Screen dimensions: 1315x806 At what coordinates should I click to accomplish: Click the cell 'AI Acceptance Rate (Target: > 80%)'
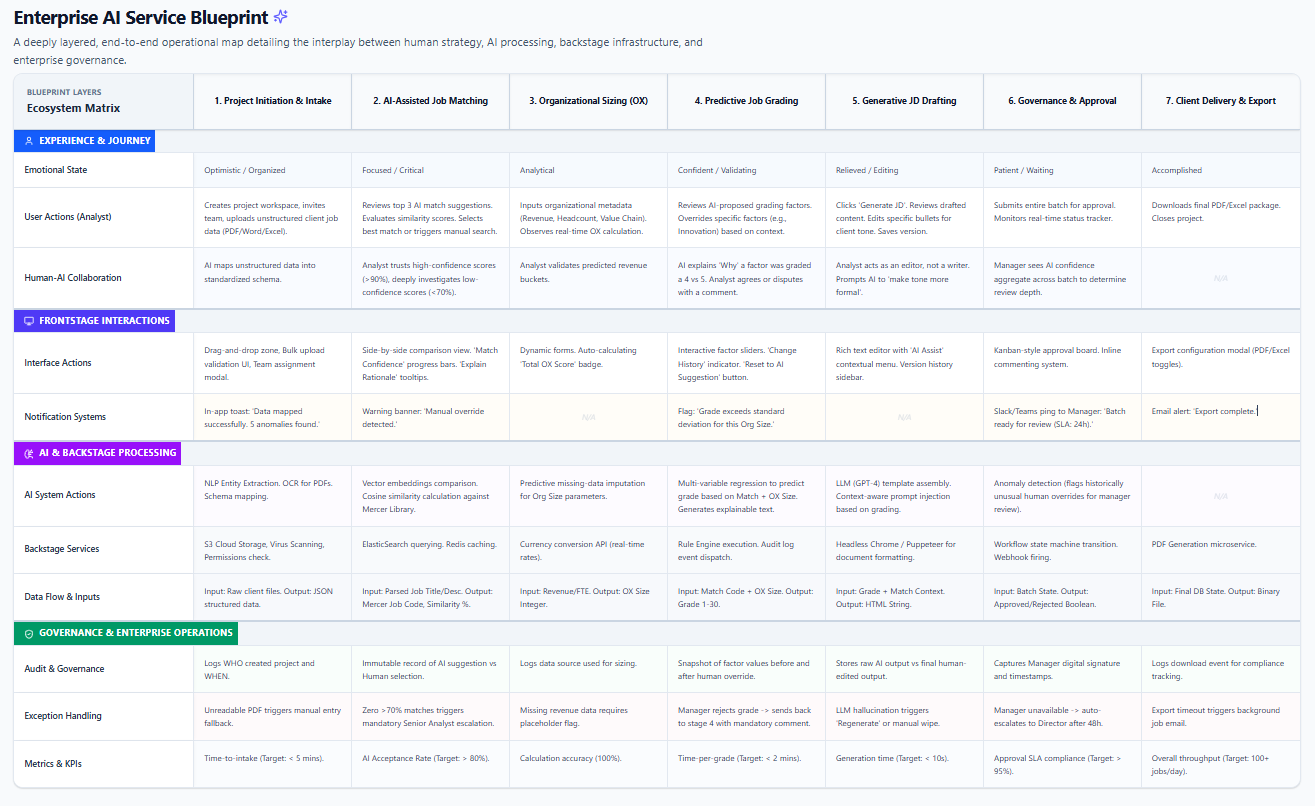coord(430,764)
